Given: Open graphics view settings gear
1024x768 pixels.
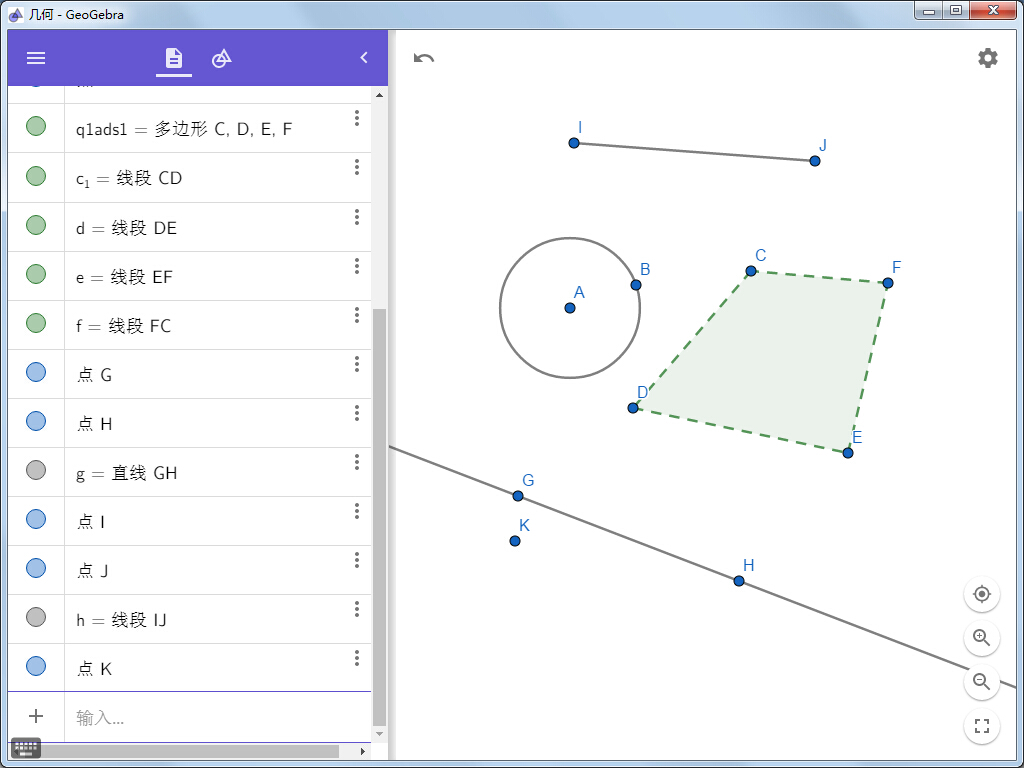Looking at the screenshot, I should click(x=988, y=58).
